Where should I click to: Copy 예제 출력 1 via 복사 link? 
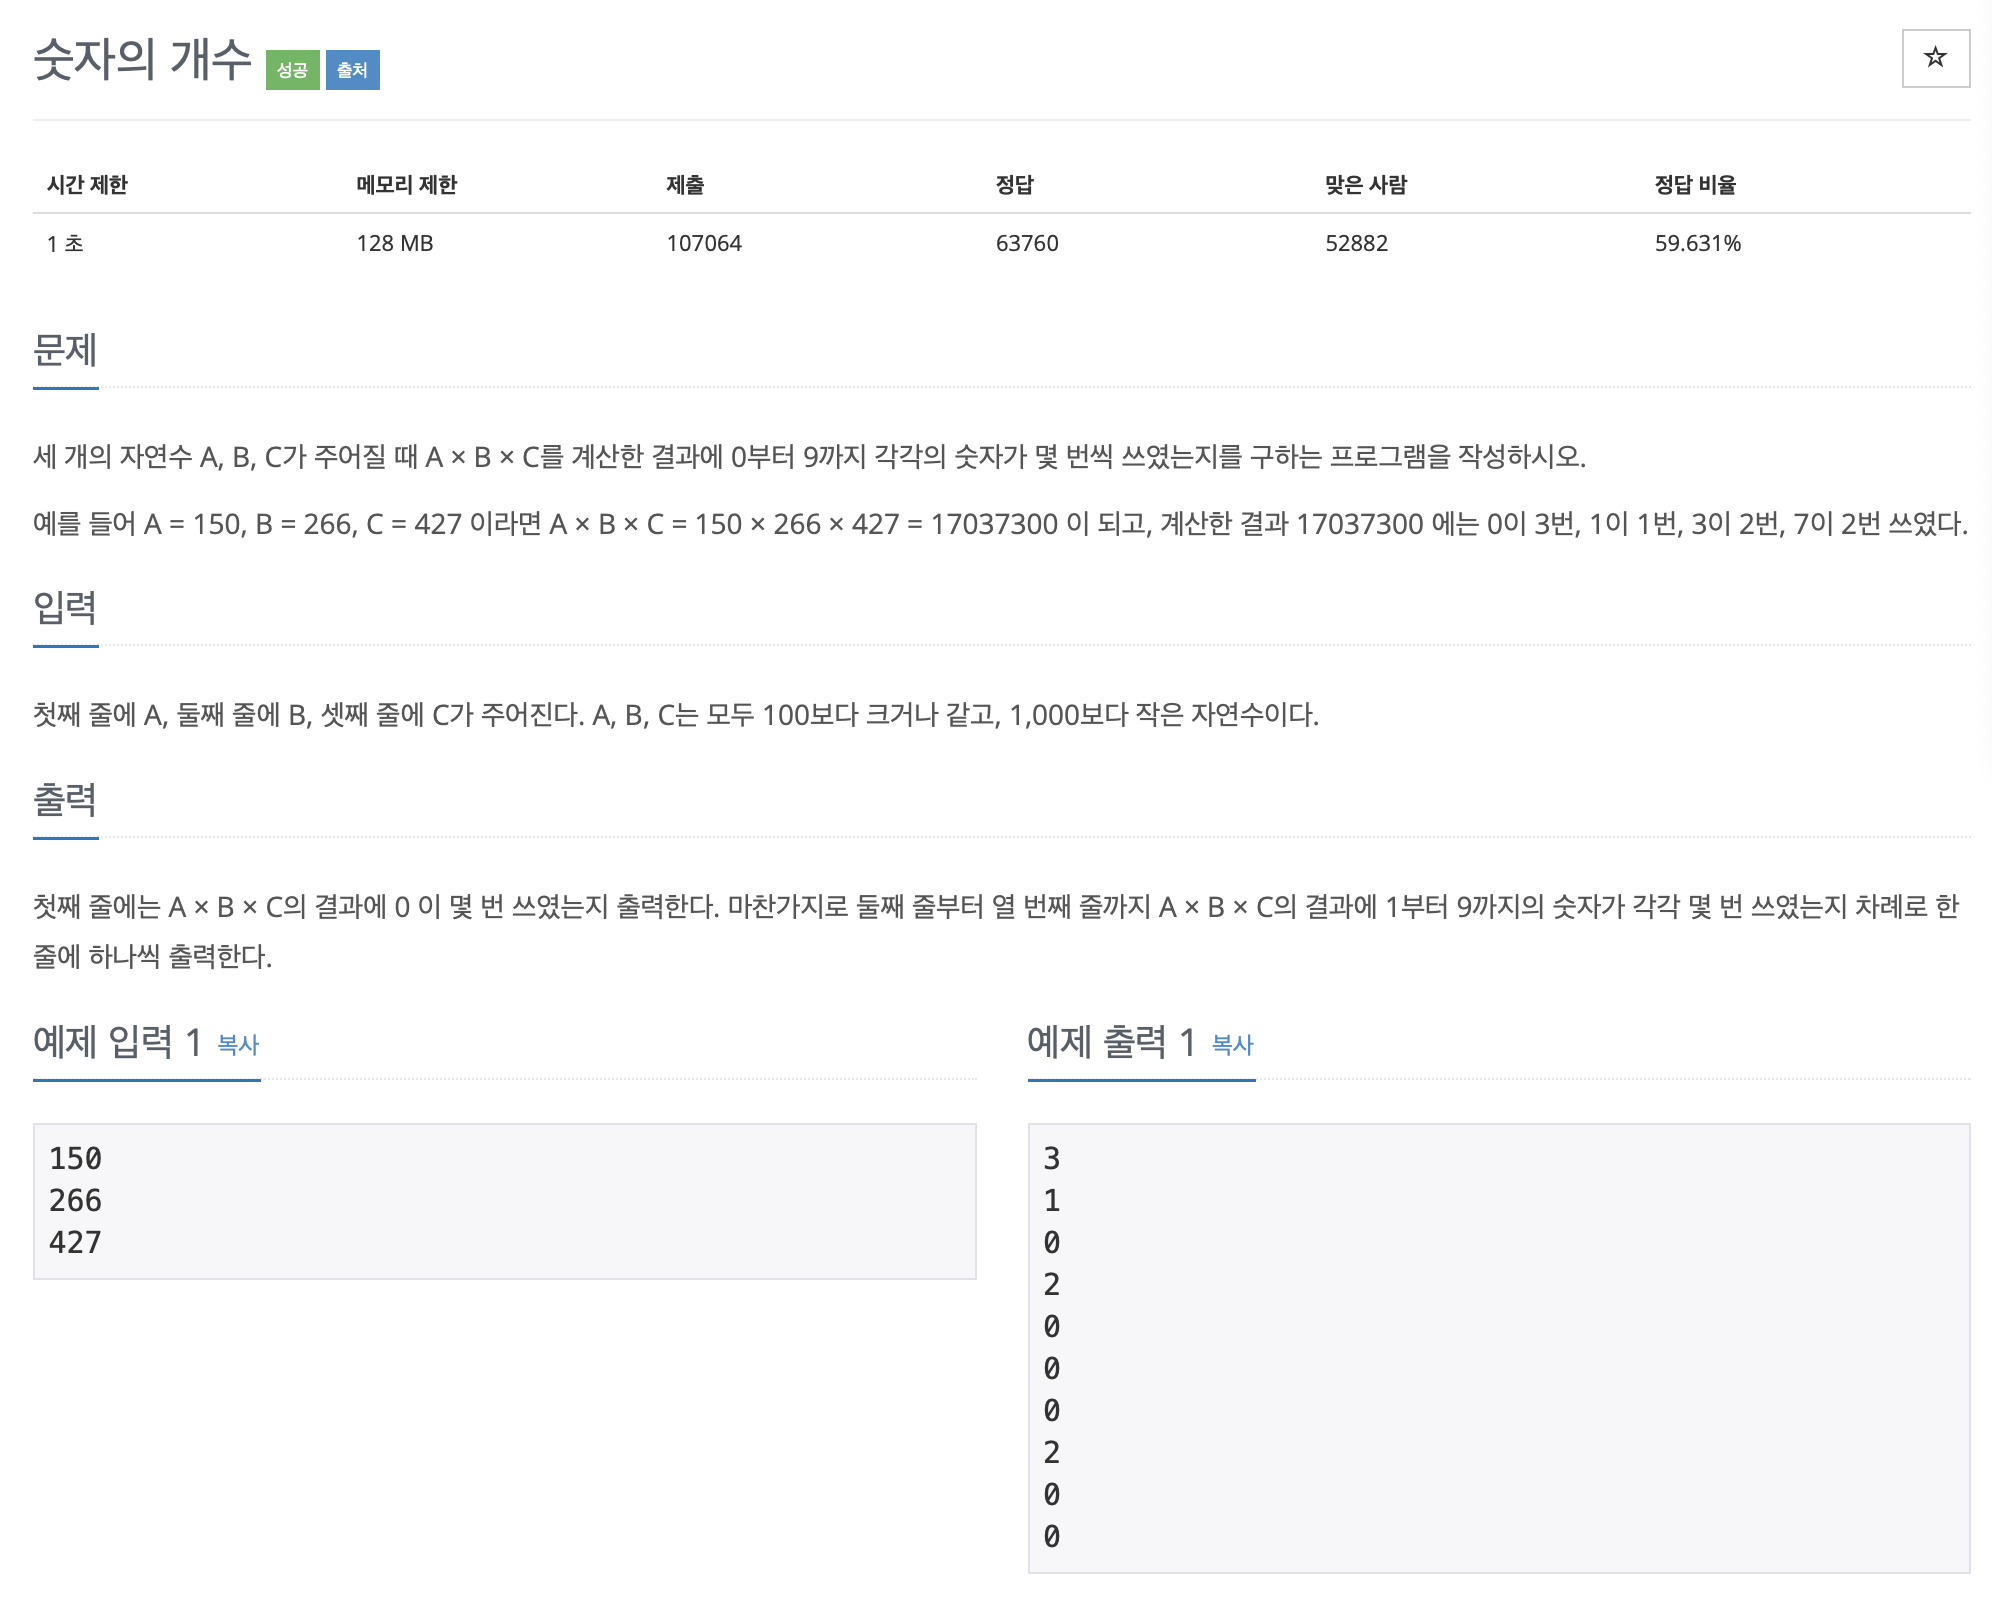pos(1232,1045)
